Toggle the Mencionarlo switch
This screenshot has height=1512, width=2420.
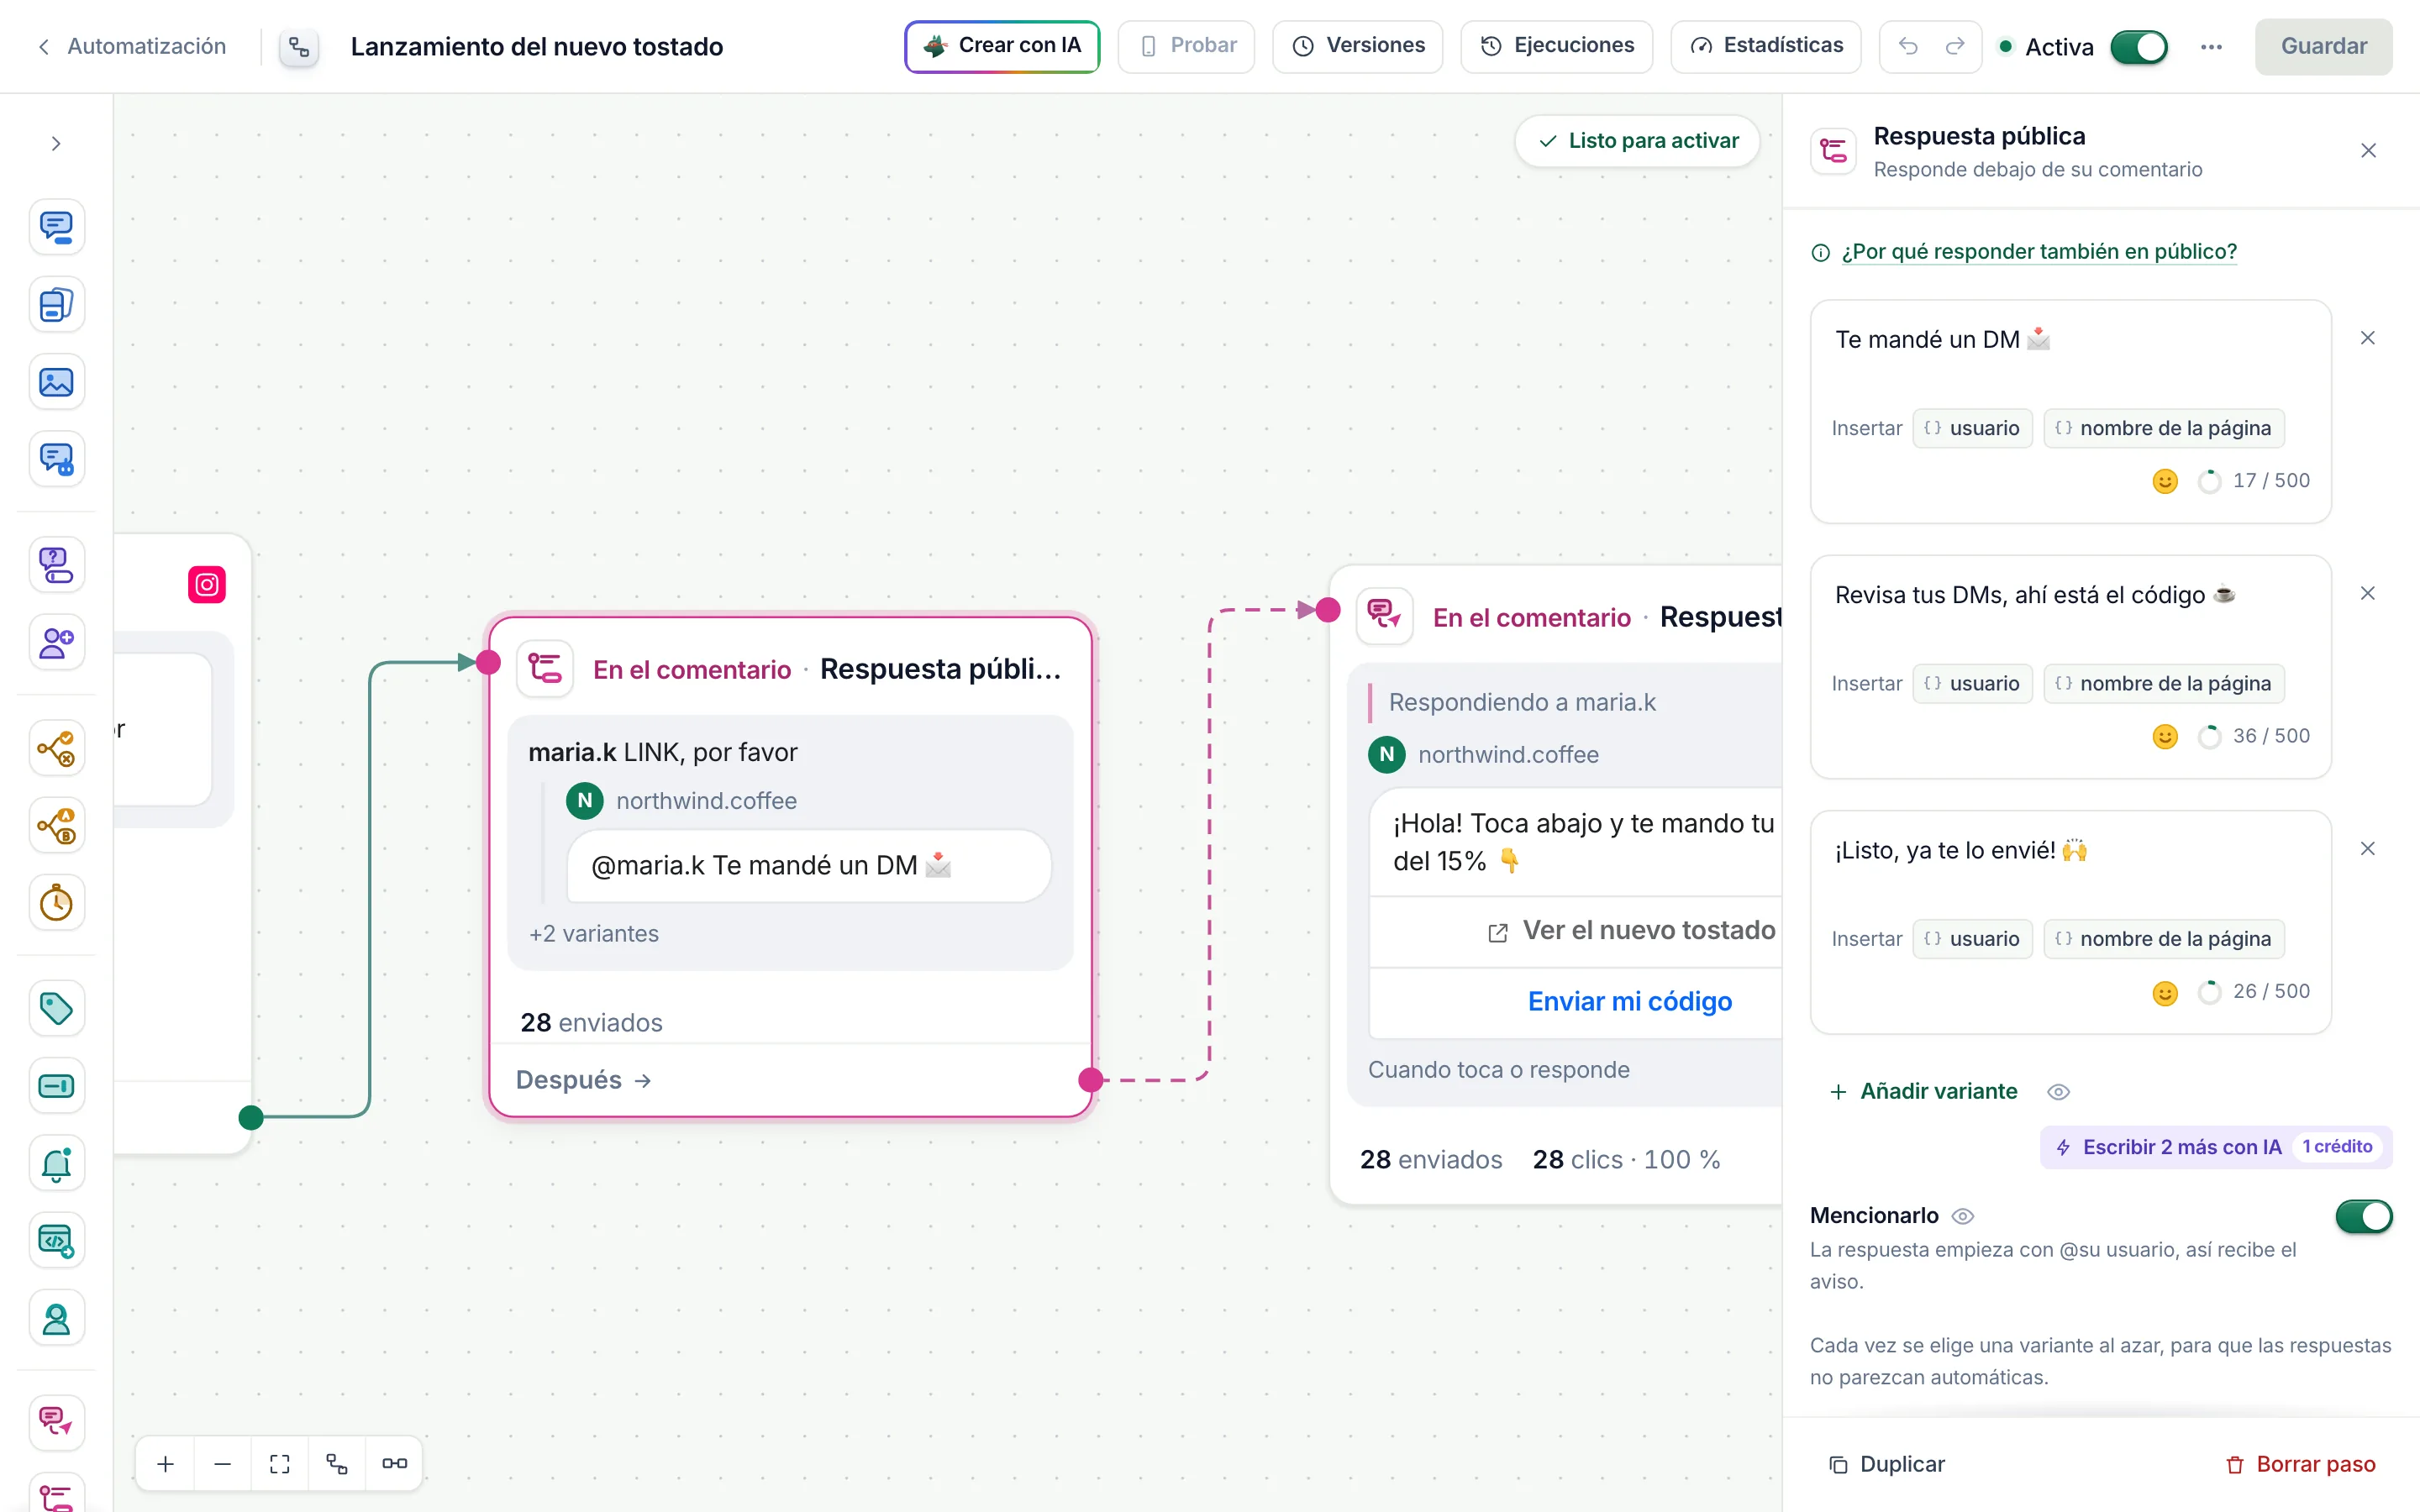[2364, 1216]
